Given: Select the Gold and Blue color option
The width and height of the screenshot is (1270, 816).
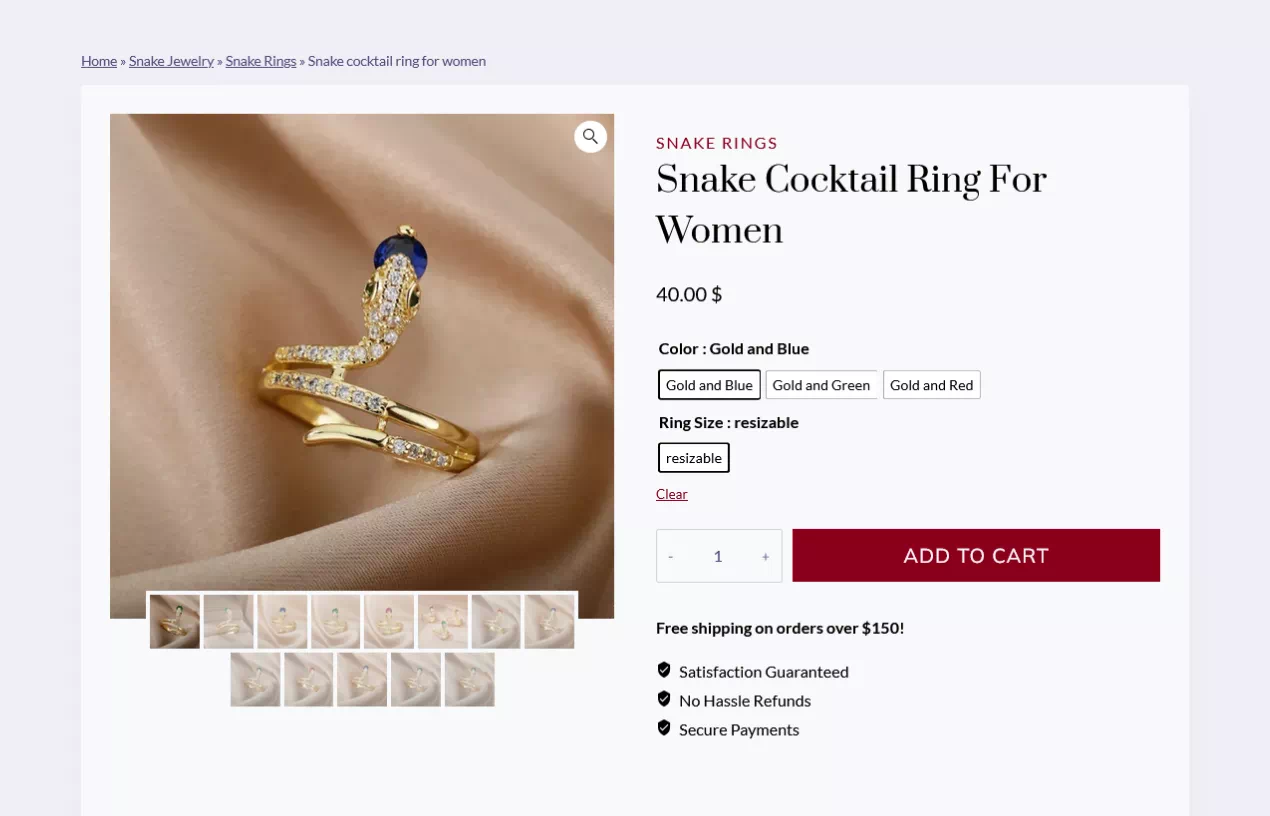Looking at the screenshot, I should pyautogui.click(x=709, y=385).
